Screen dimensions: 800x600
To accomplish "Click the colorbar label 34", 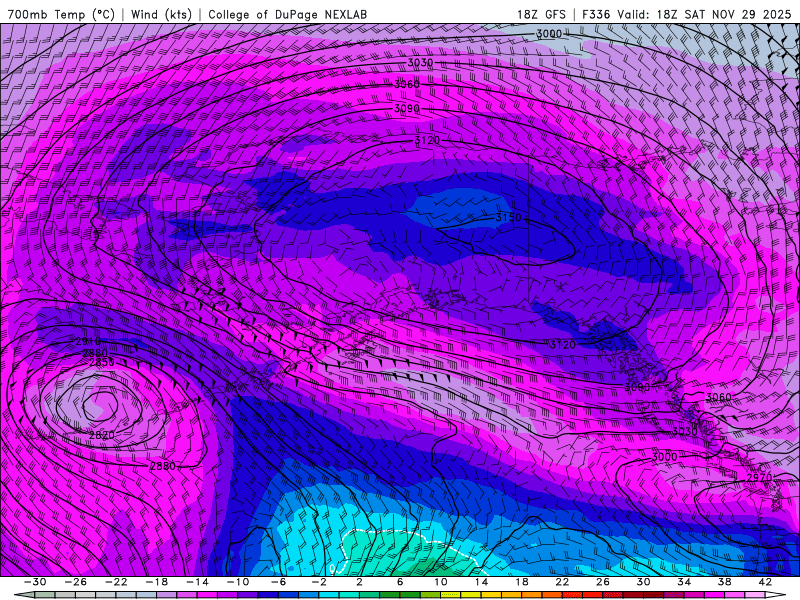I will click(684, 582).
